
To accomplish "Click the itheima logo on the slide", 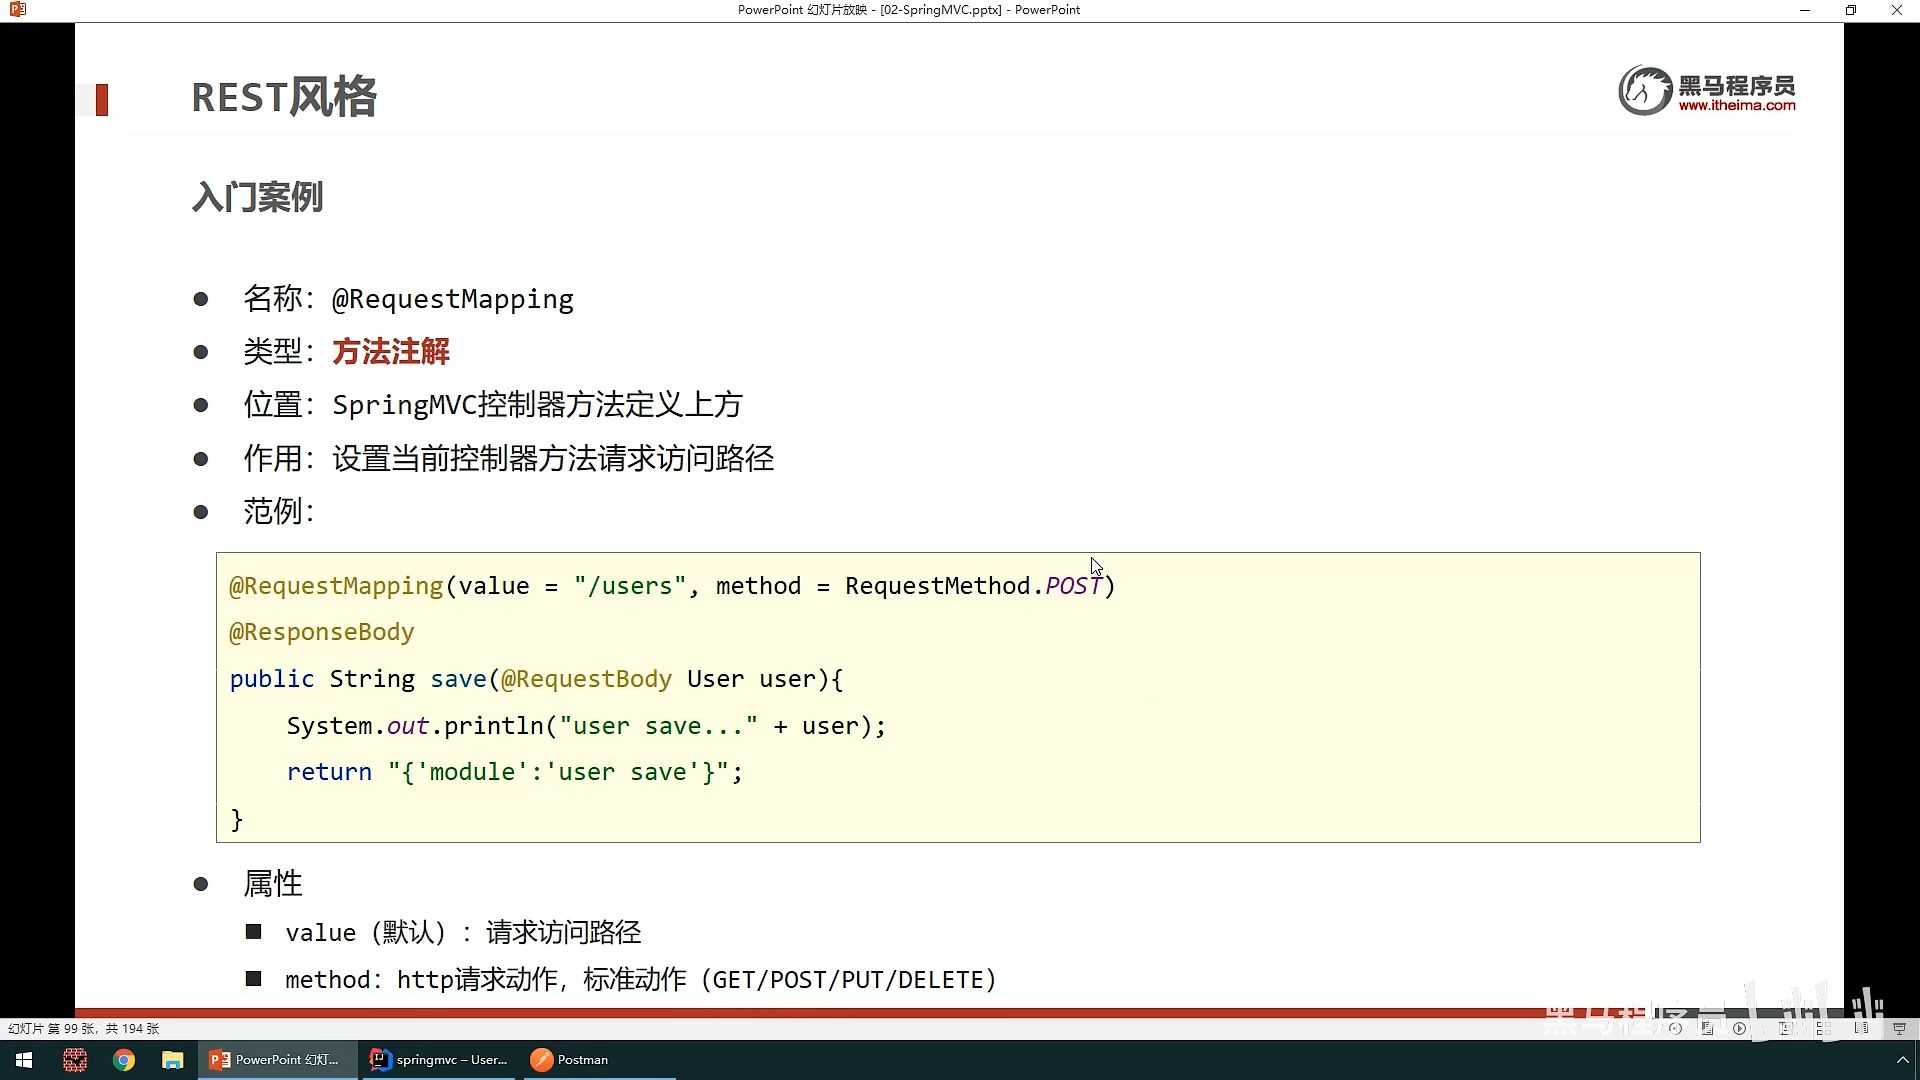I will click(1706, 91).
